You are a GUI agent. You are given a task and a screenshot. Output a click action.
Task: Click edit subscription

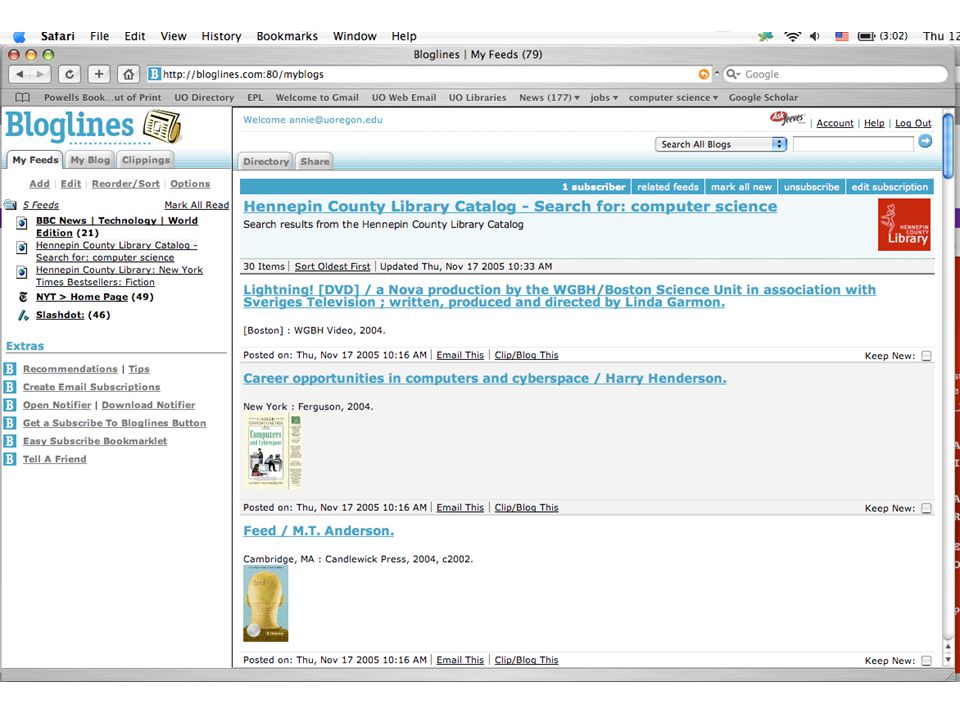tap(890, 187)
